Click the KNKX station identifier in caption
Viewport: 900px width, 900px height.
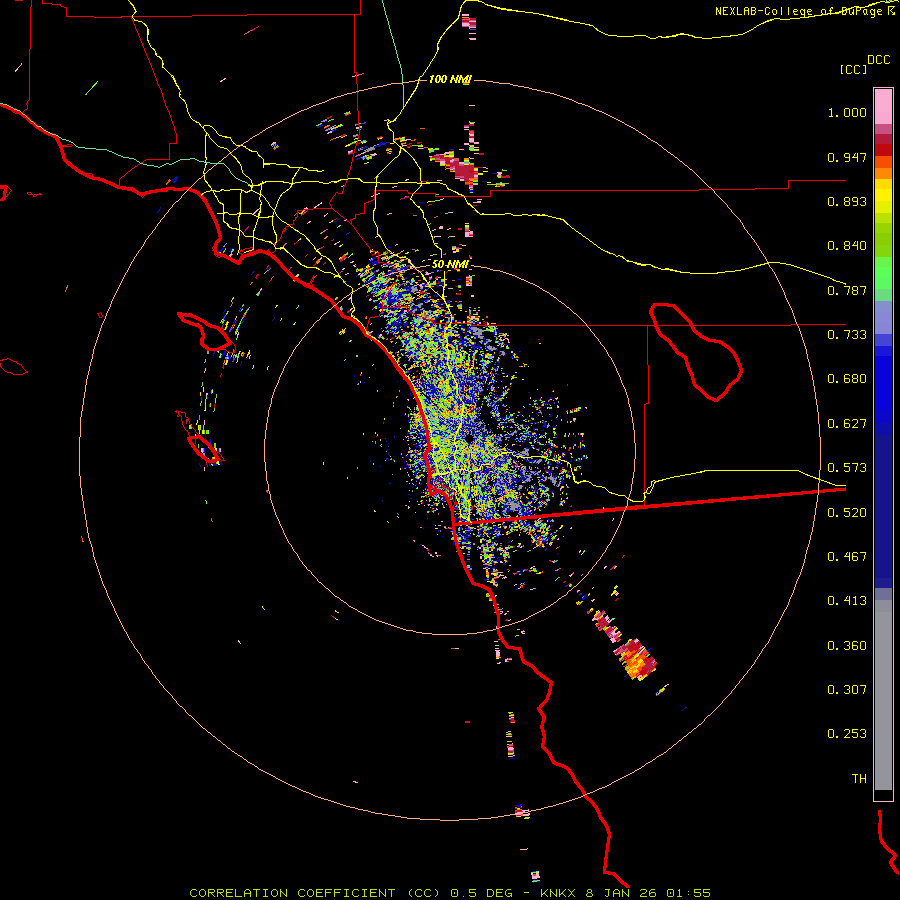point(557,893)
